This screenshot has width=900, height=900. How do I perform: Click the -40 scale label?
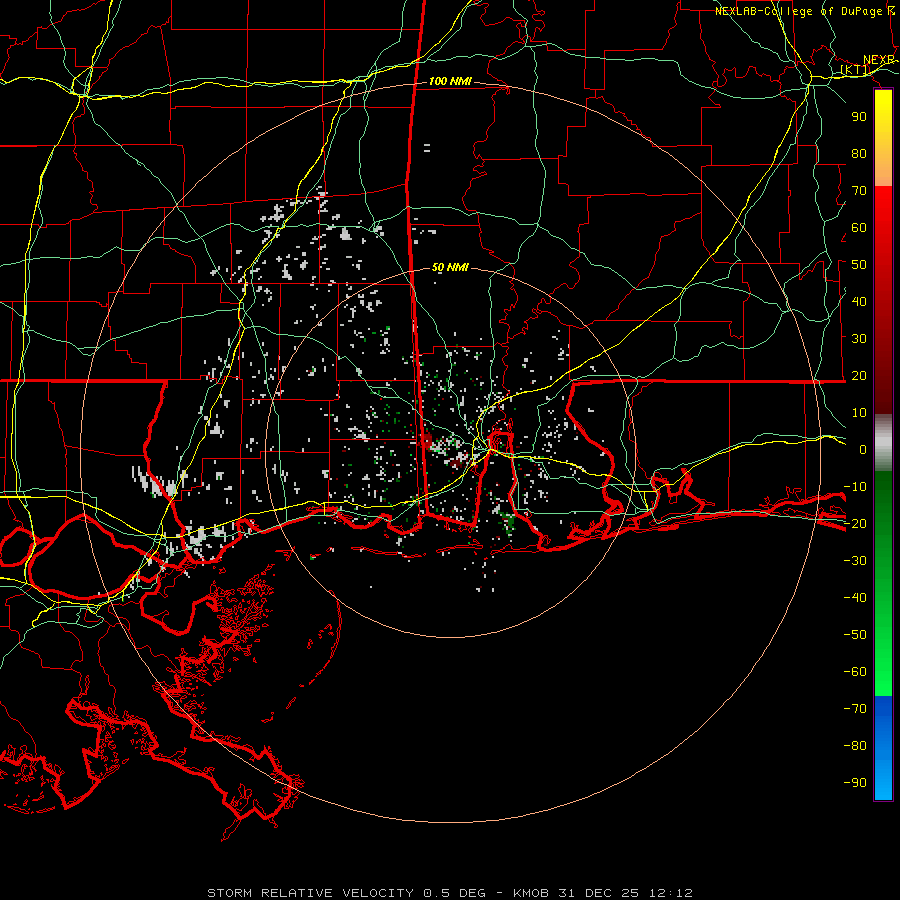pos(855,598)
